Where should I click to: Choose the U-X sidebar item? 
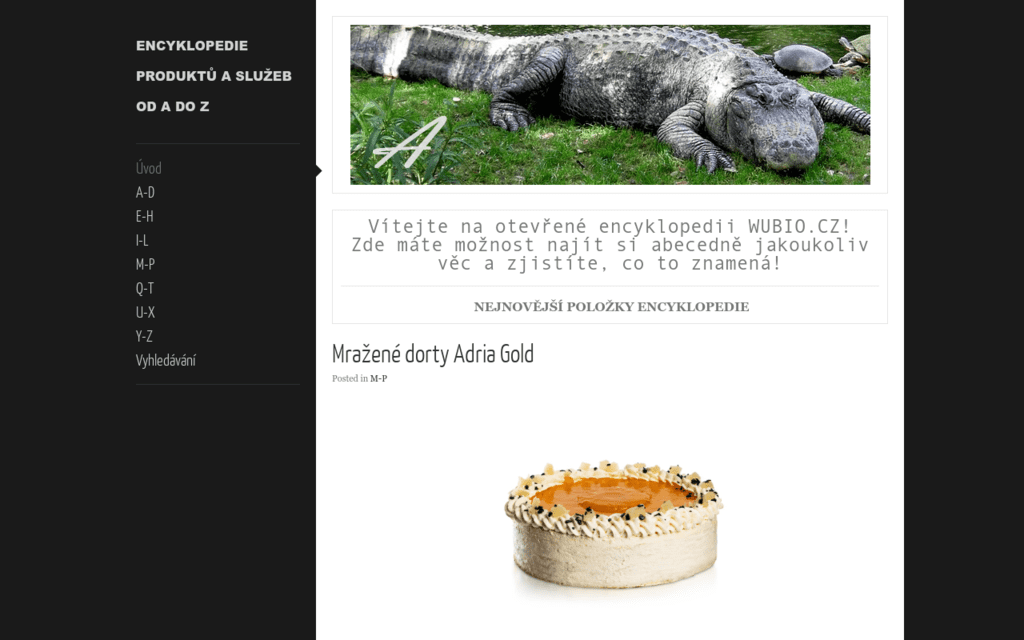pyautogui.click(x=145, y=312)
